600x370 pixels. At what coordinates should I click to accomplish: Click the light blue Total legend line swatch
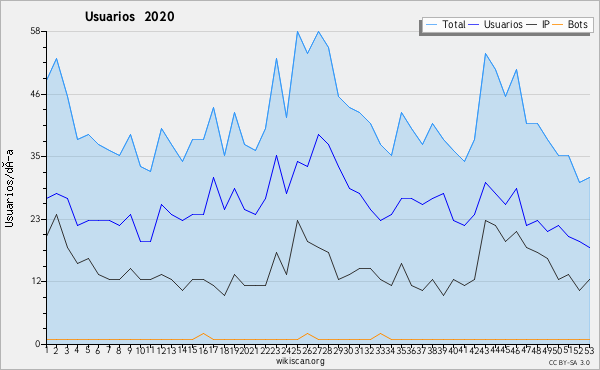431,25
